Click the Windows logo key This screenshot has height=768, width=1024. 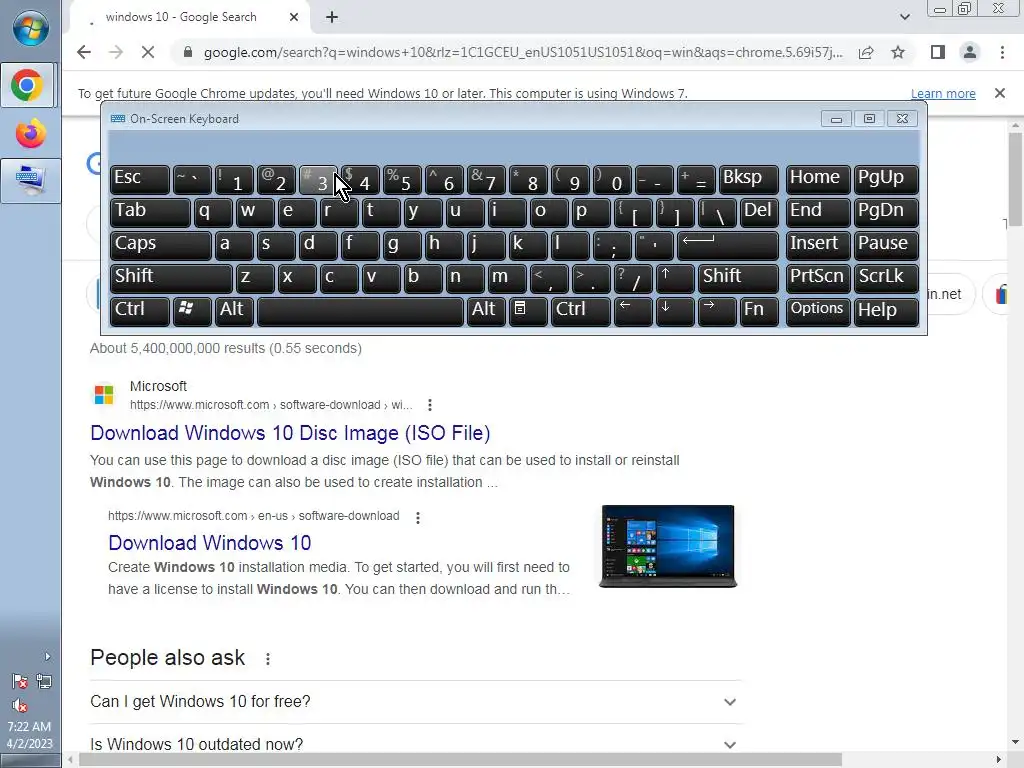click(x=192, y=312)
